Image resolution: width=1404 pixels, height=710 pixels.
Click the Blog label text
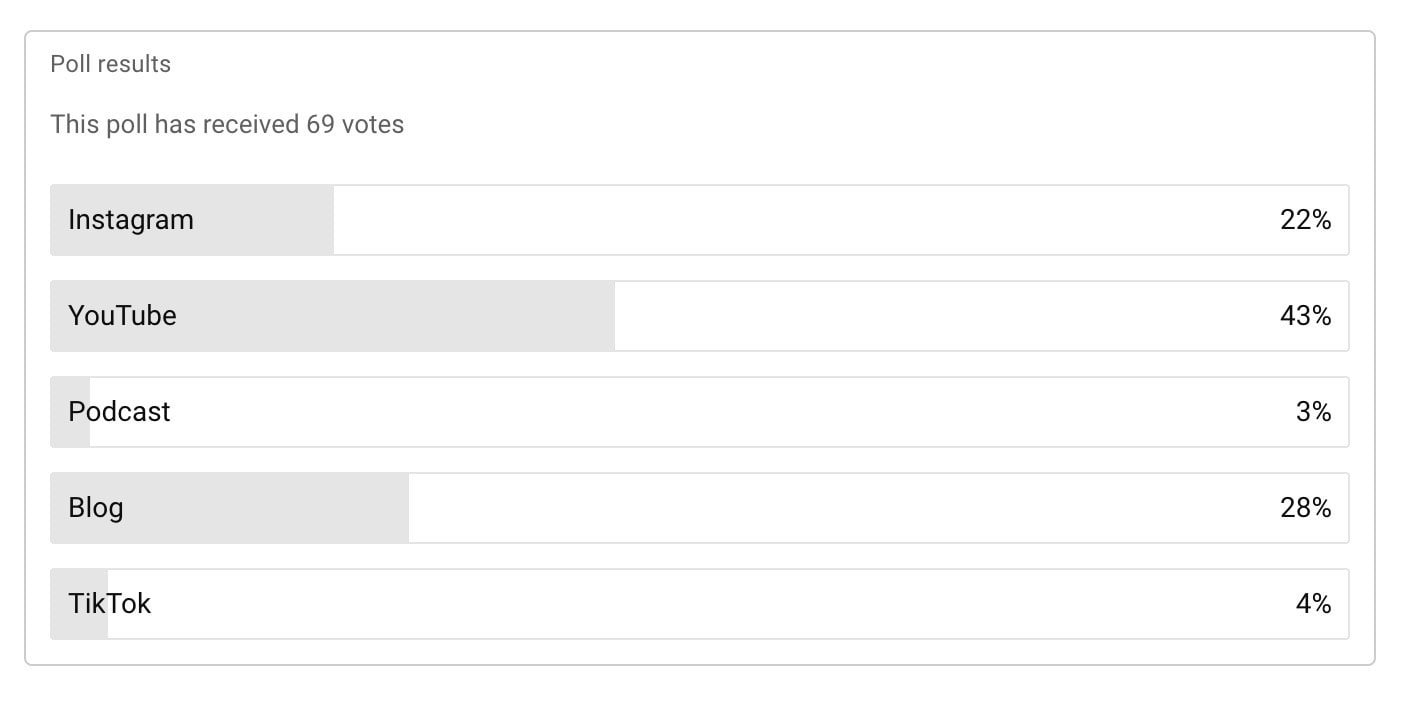(96, 509)
